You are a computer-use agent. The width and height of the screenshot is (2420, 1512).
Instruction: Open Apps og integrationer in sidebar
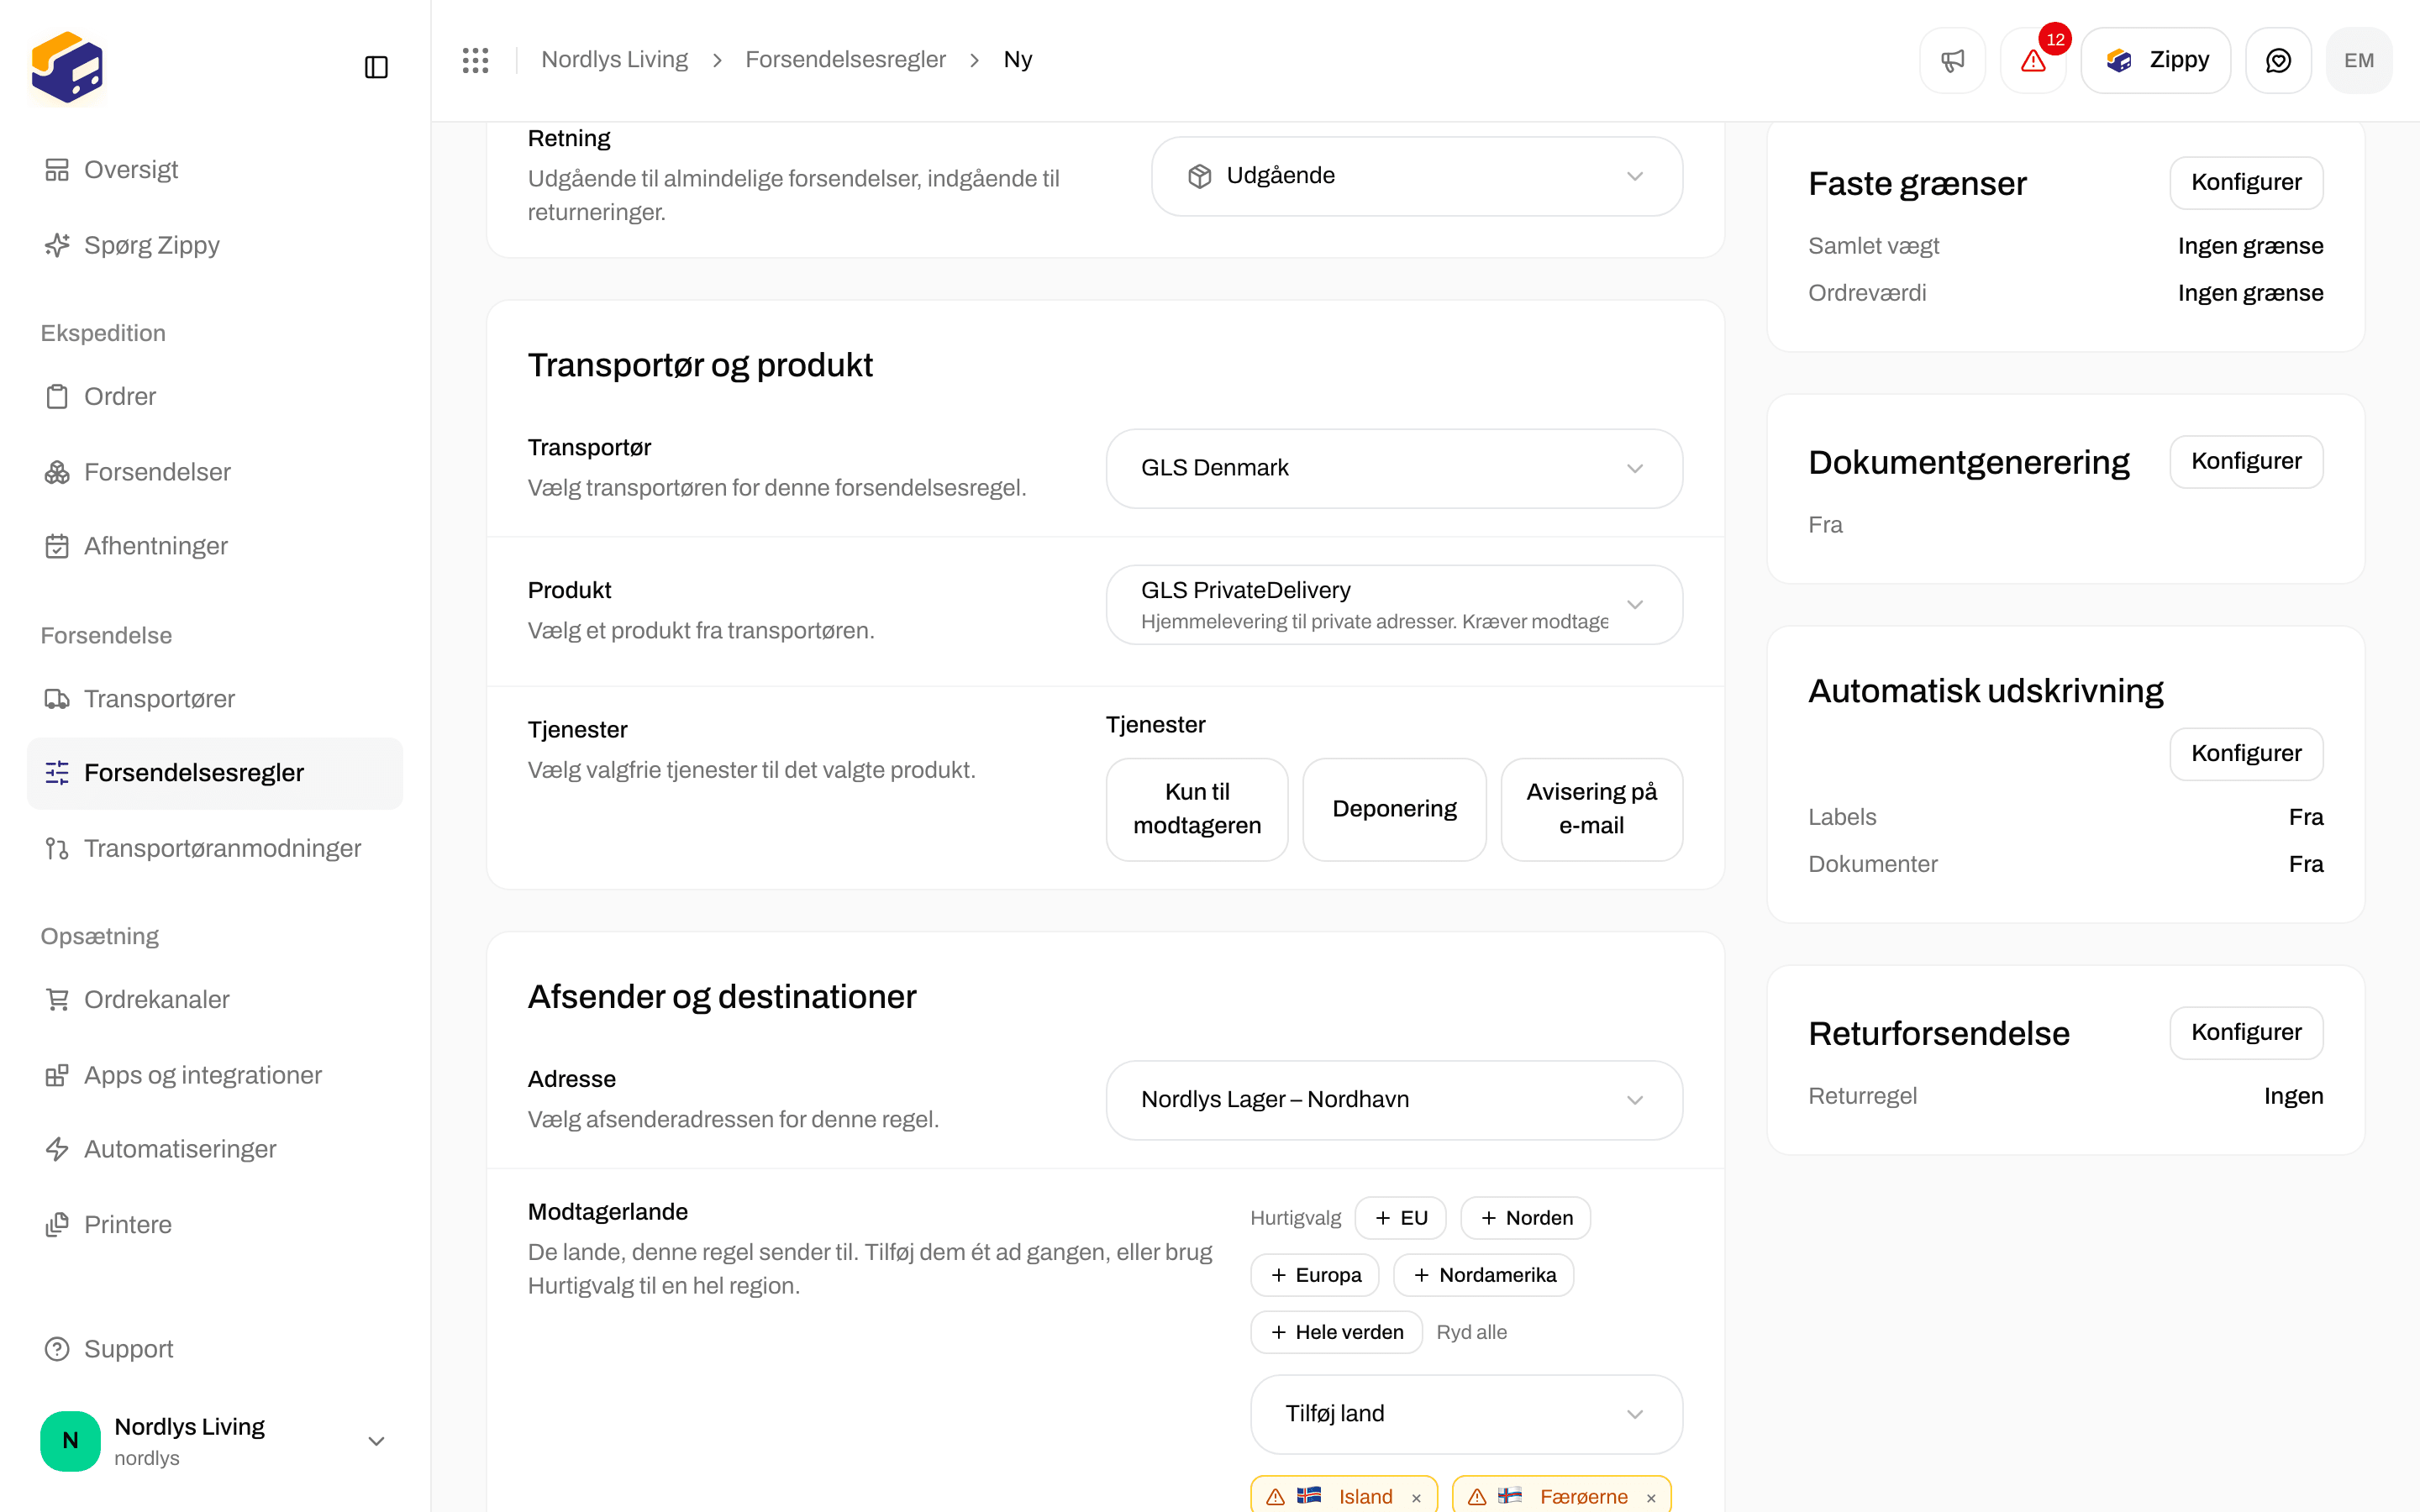[215, 1075]
